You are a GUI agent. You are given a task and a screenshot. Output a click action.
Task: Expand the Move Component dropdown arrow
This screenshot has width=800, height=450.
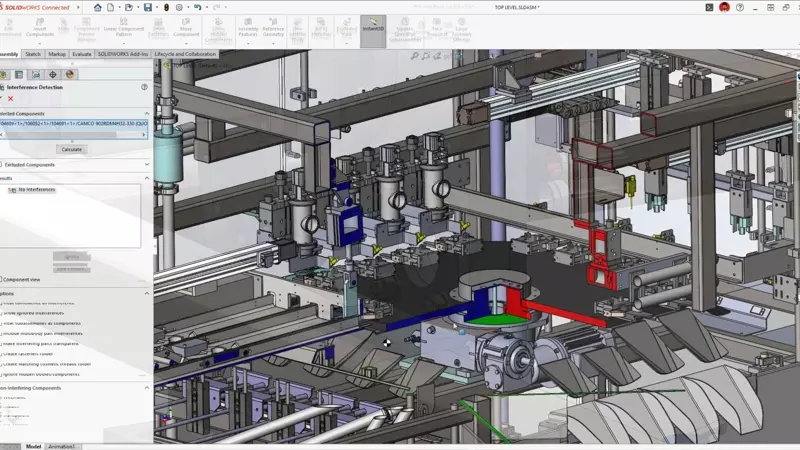coord(186,43)
